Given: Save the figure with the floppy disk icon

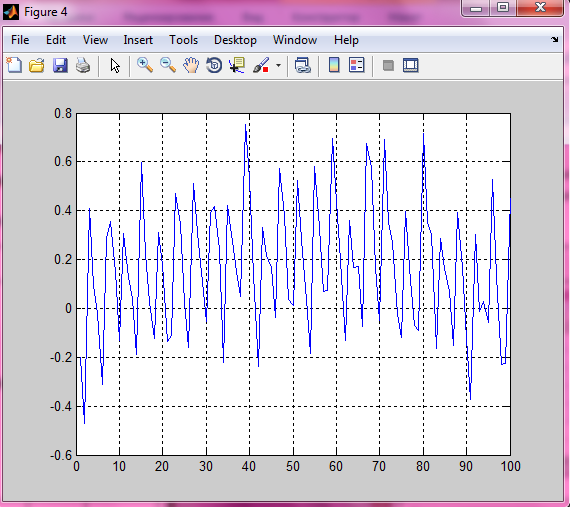Looking at the screenshot, I should tap(60, 66).
